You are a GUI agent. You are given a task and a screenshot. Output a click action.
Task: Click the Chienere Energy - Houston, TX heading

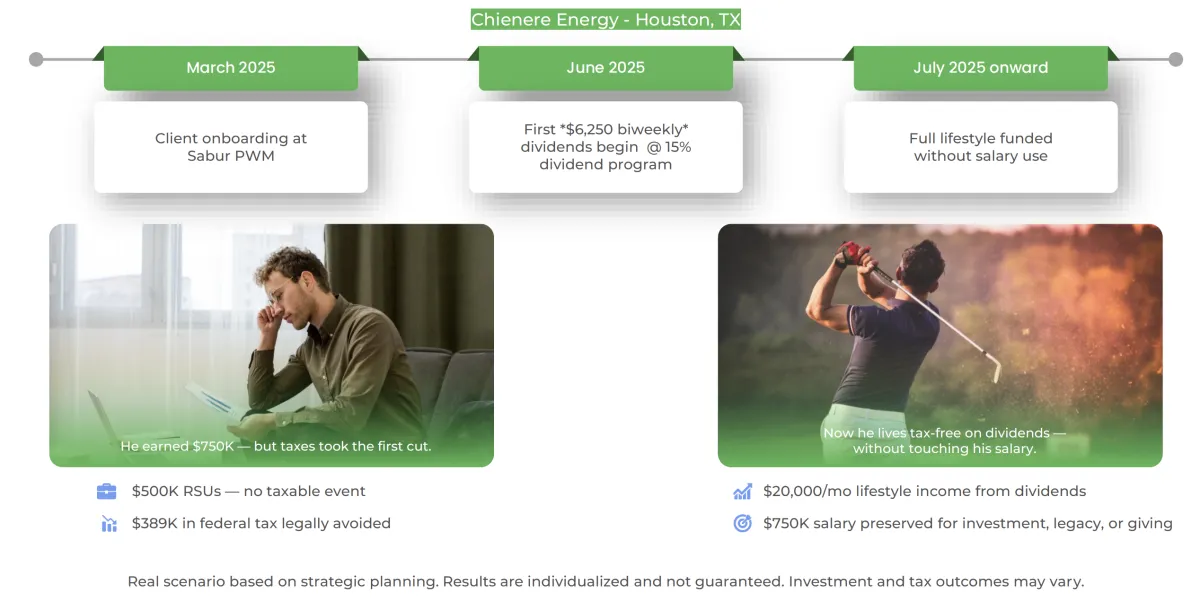(x=606, y=20)
